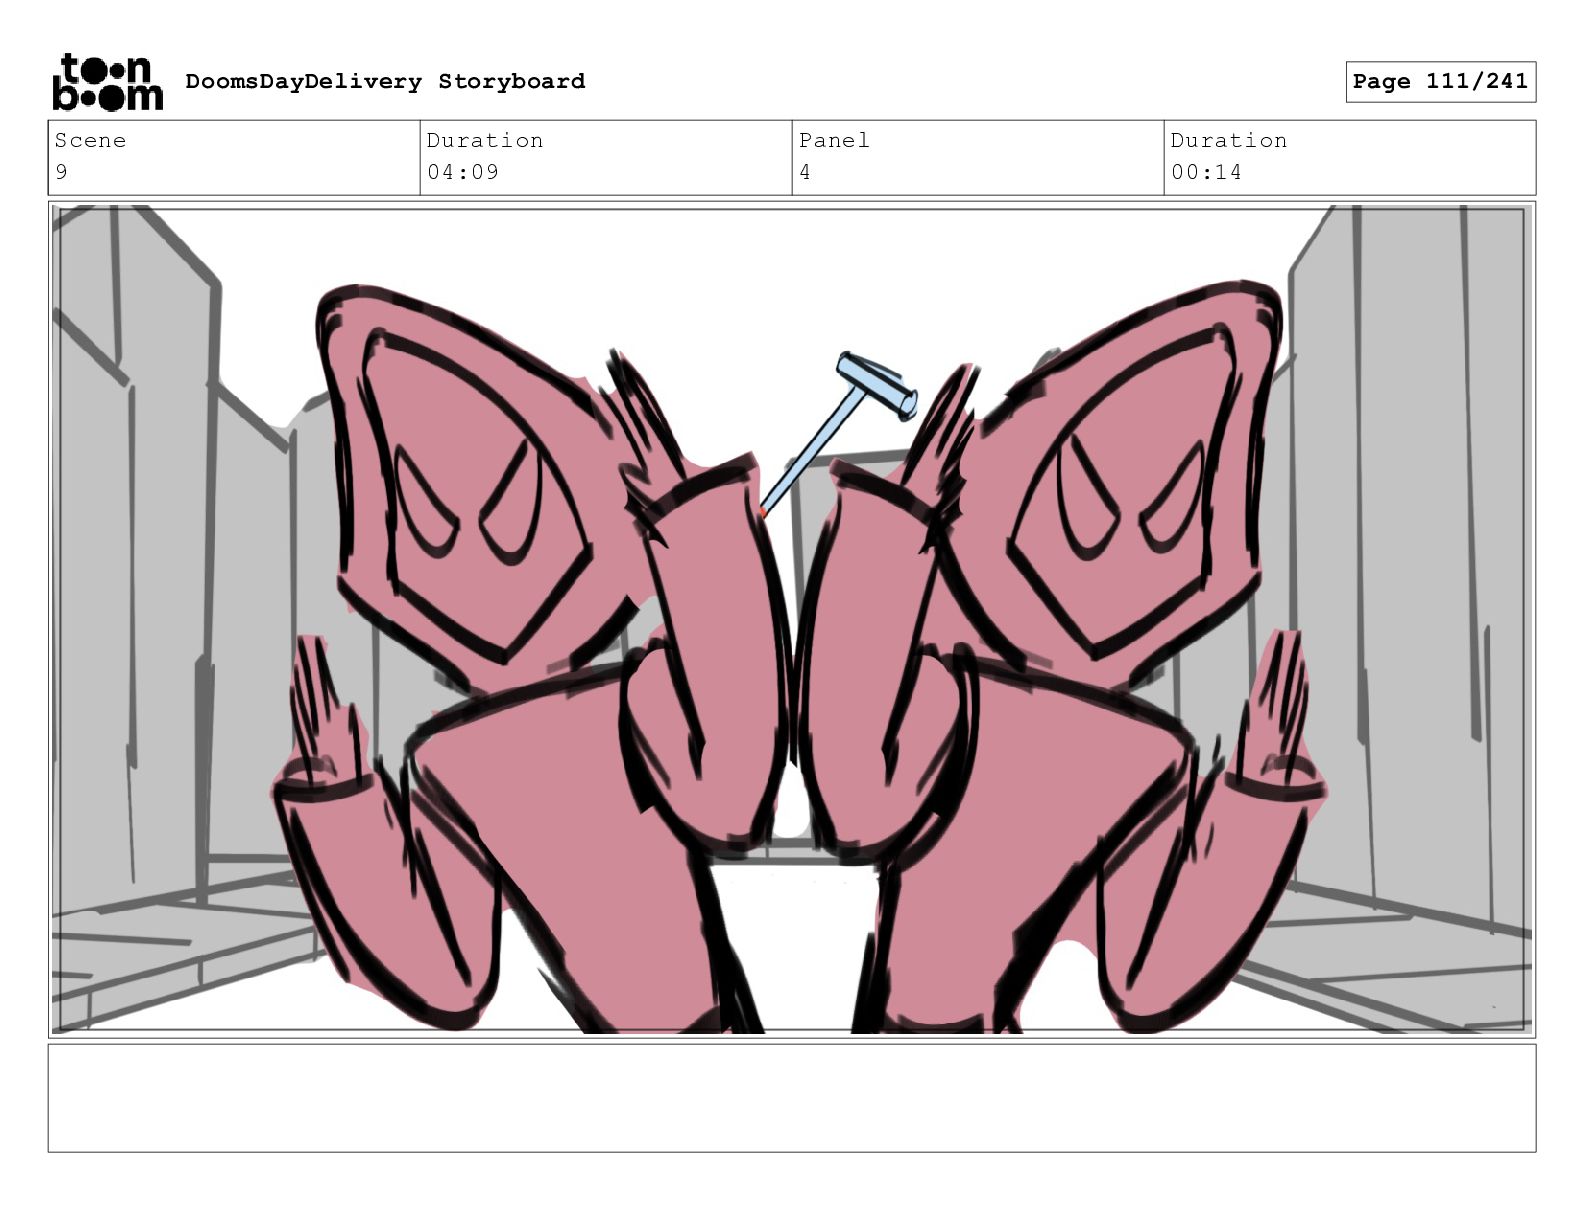This screenshot has width=1584, height=1224.
Task: Click the panel duration value '00:14'
Action: [x=1207, y=172]
